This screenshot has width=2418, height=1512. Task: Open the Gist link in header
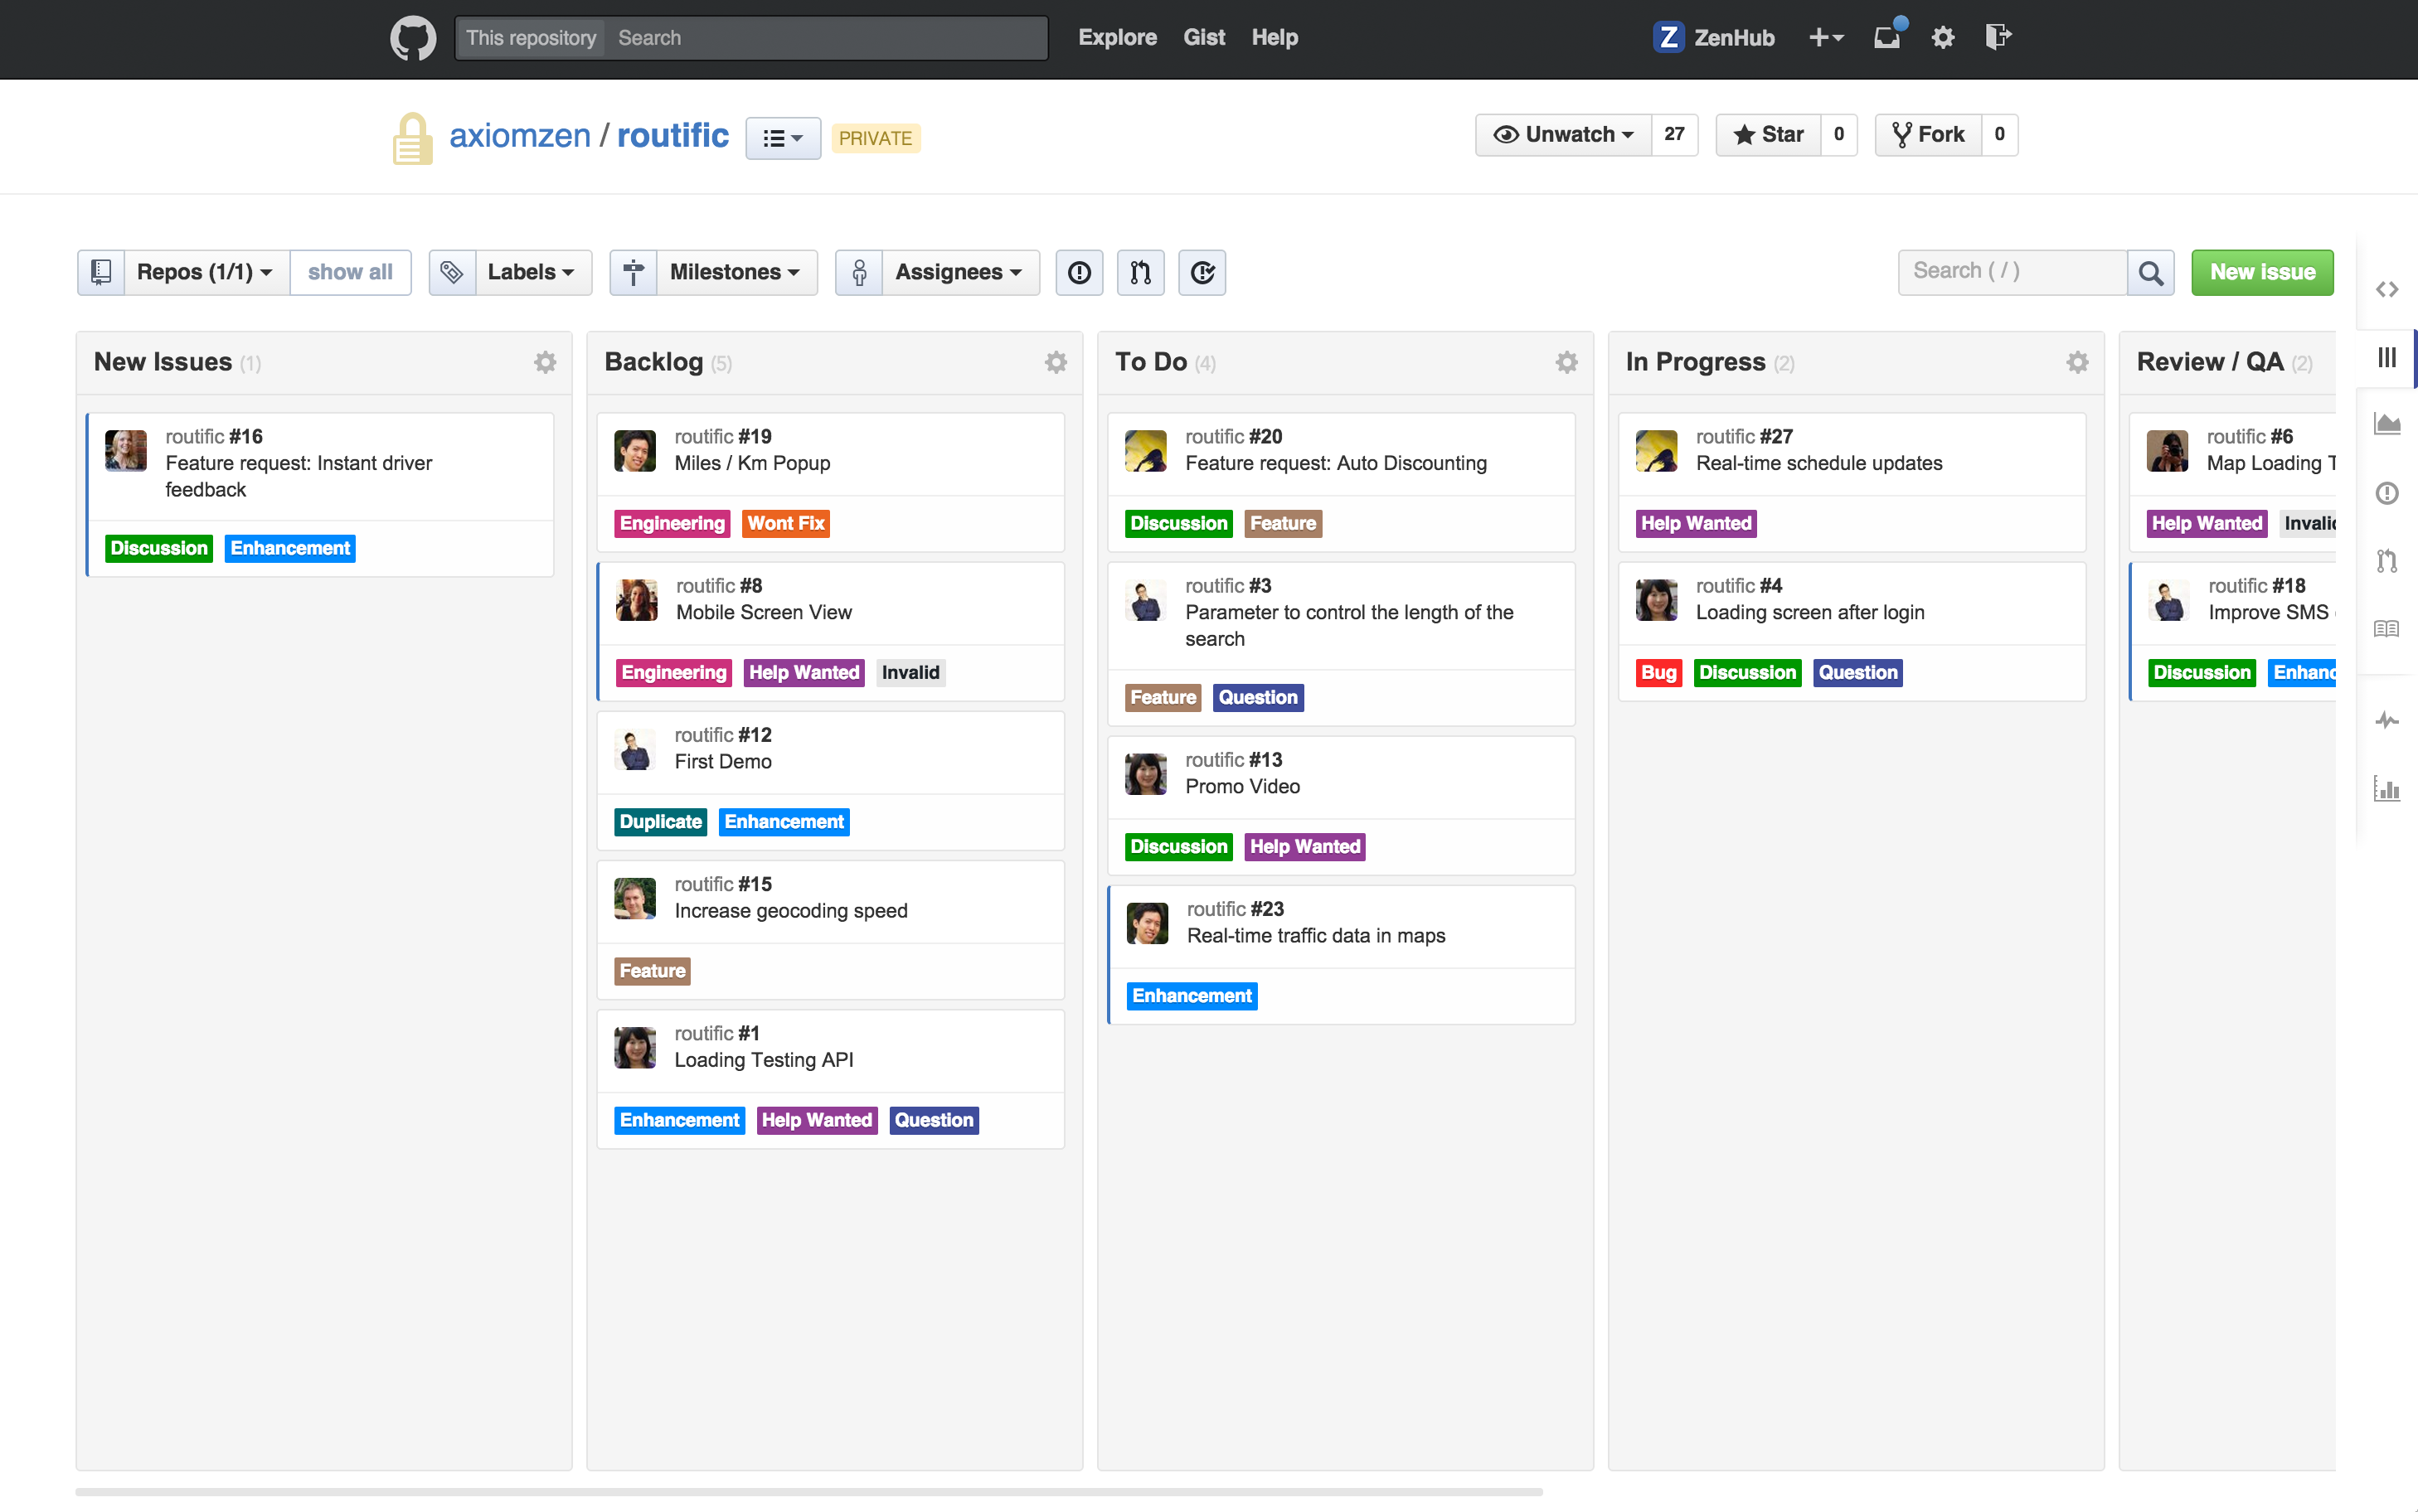click(1203, 37)
